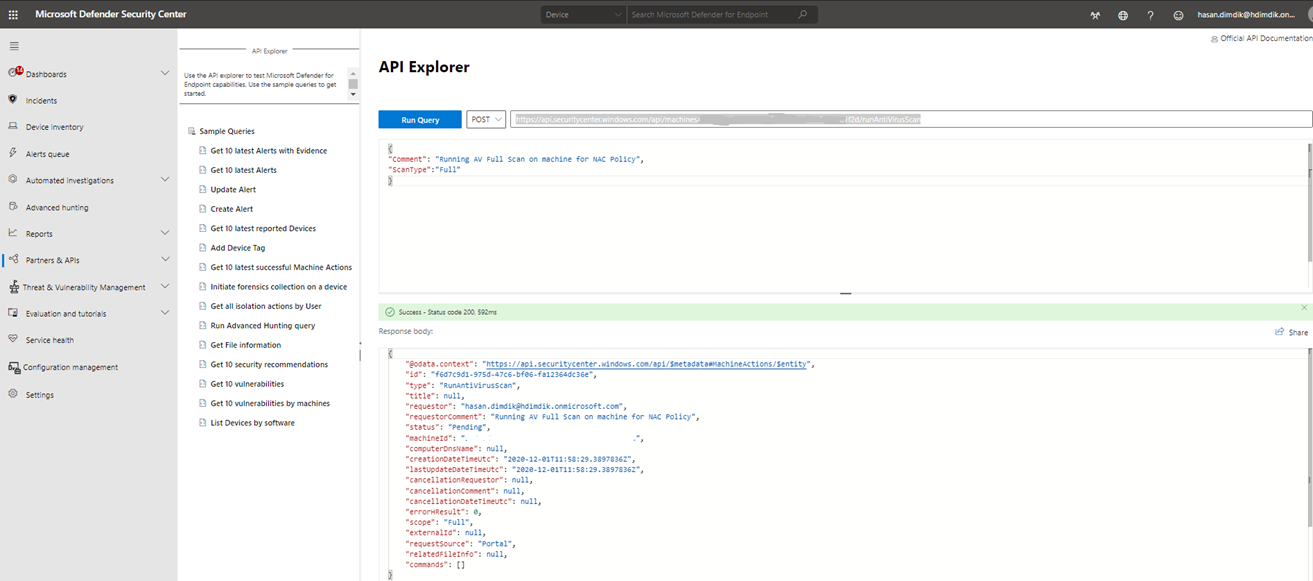1313x581 pixels.
Task: Select Get 10 latest successful Machine Actions
Action: coord(281,267)
